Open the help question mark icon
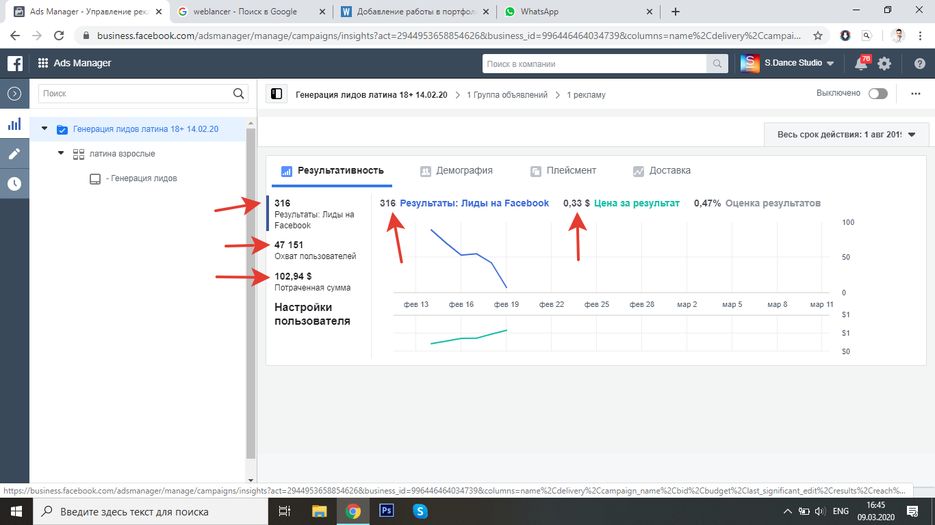 (919, 63)
